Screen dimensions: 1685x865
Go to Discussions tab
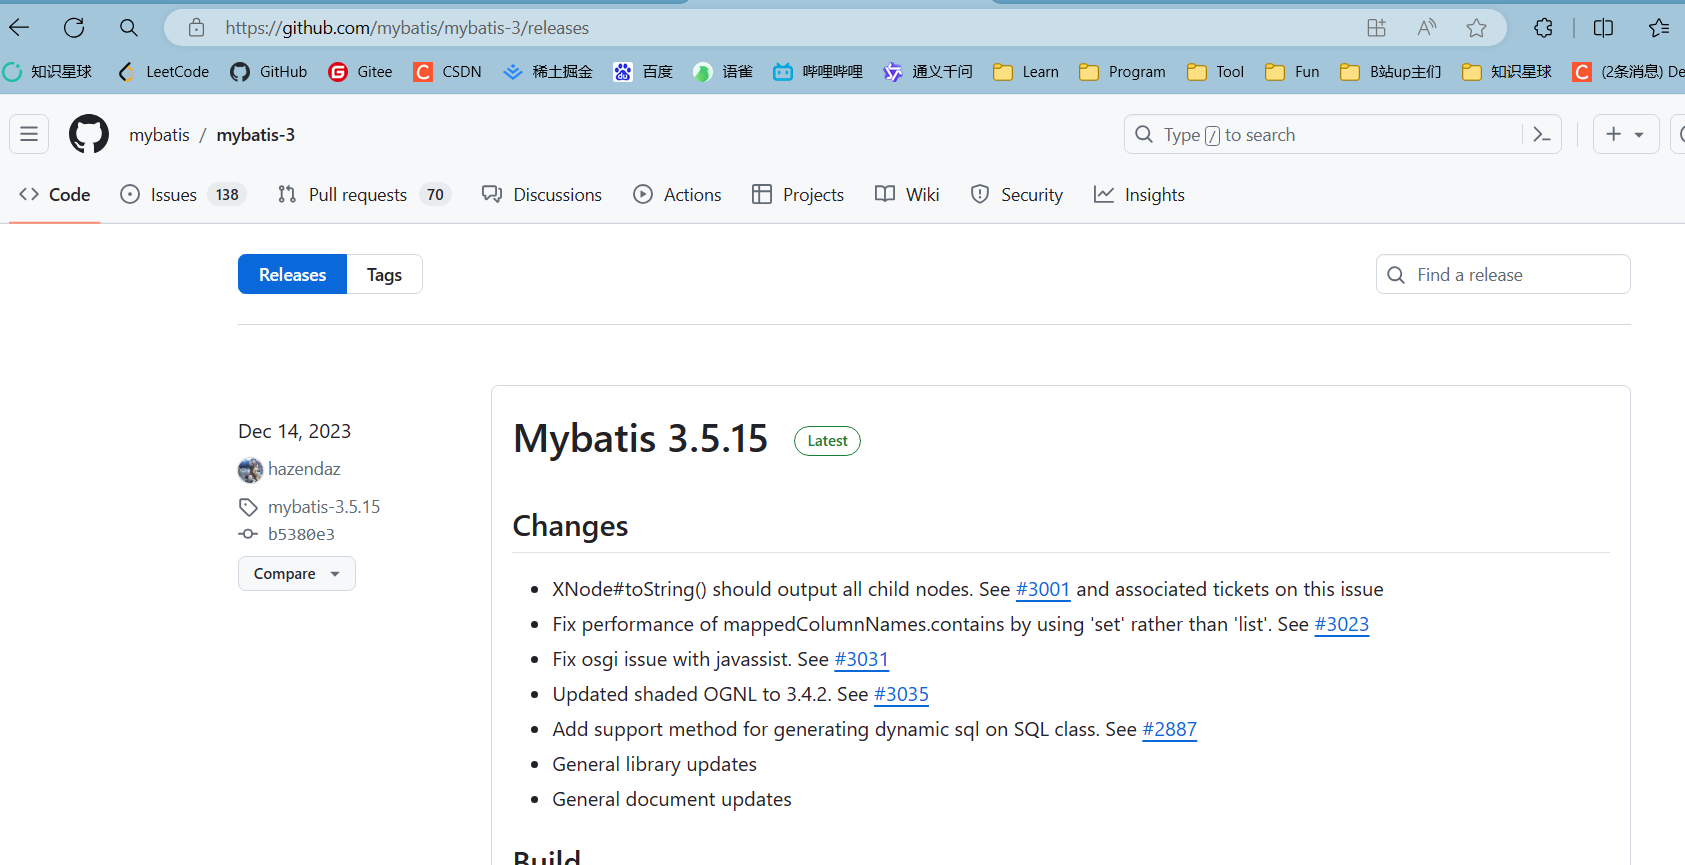point(542,195)
